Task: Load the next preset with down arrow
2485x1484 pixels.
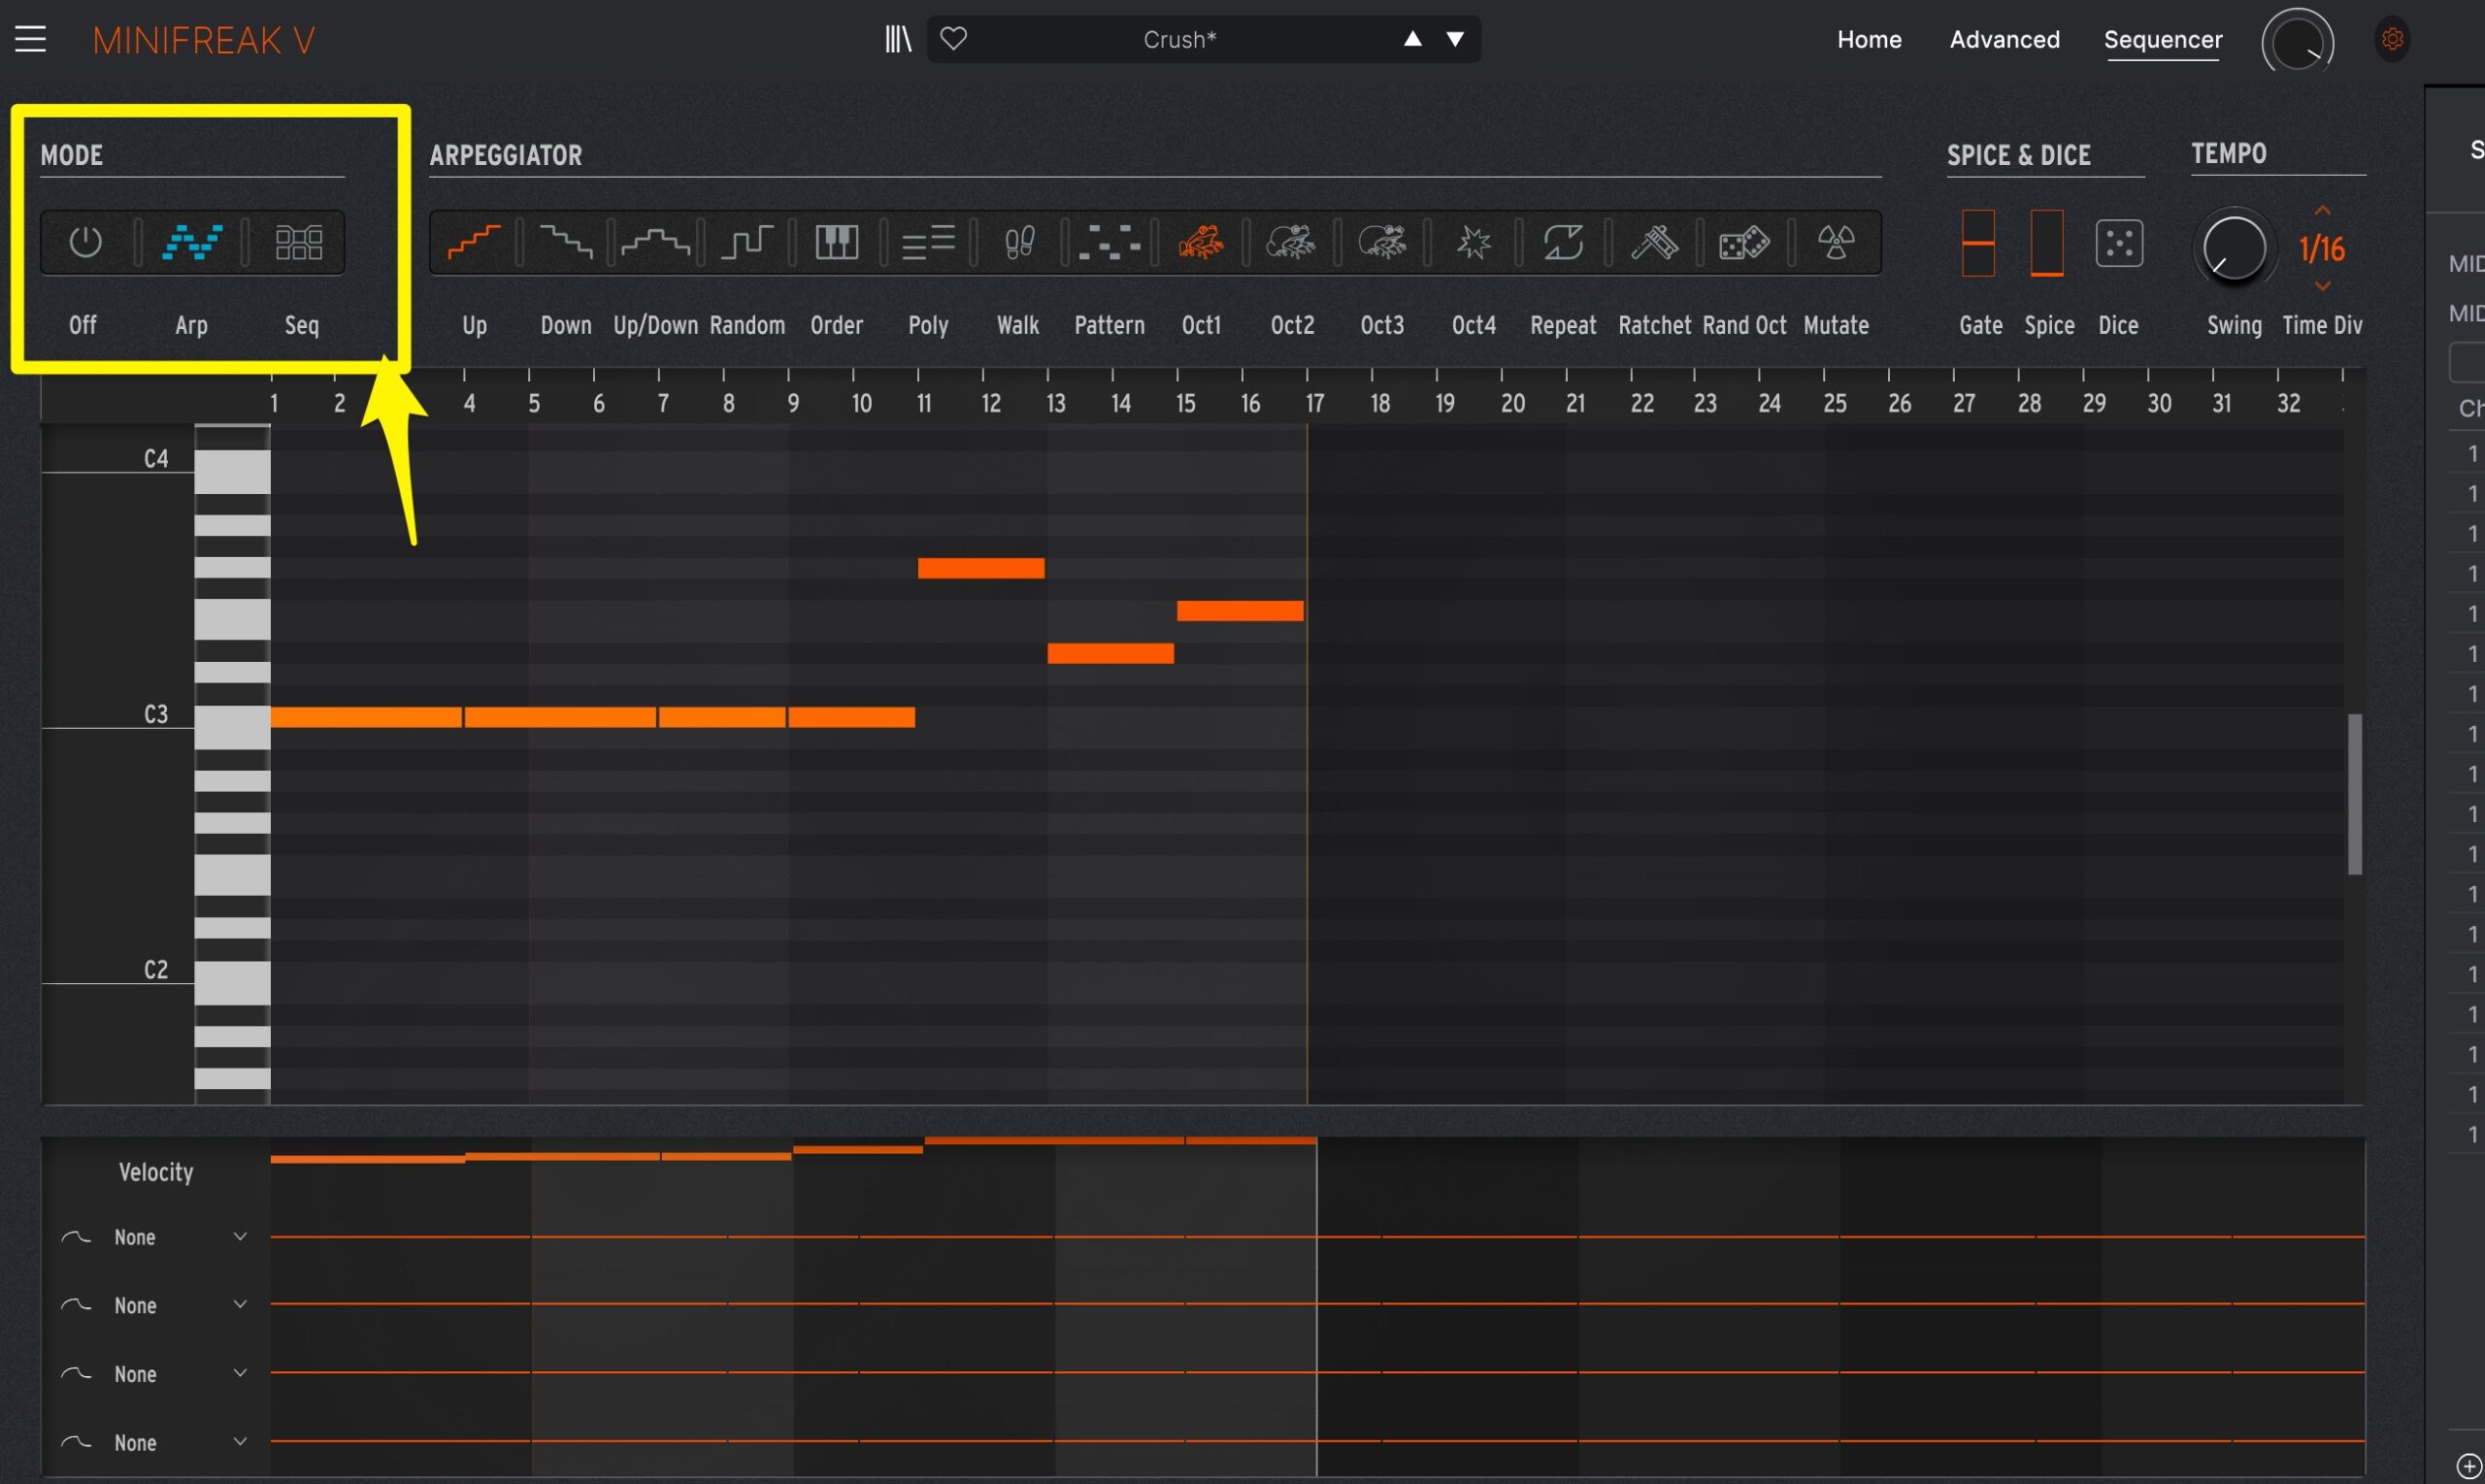Action: click(1455, 40)
